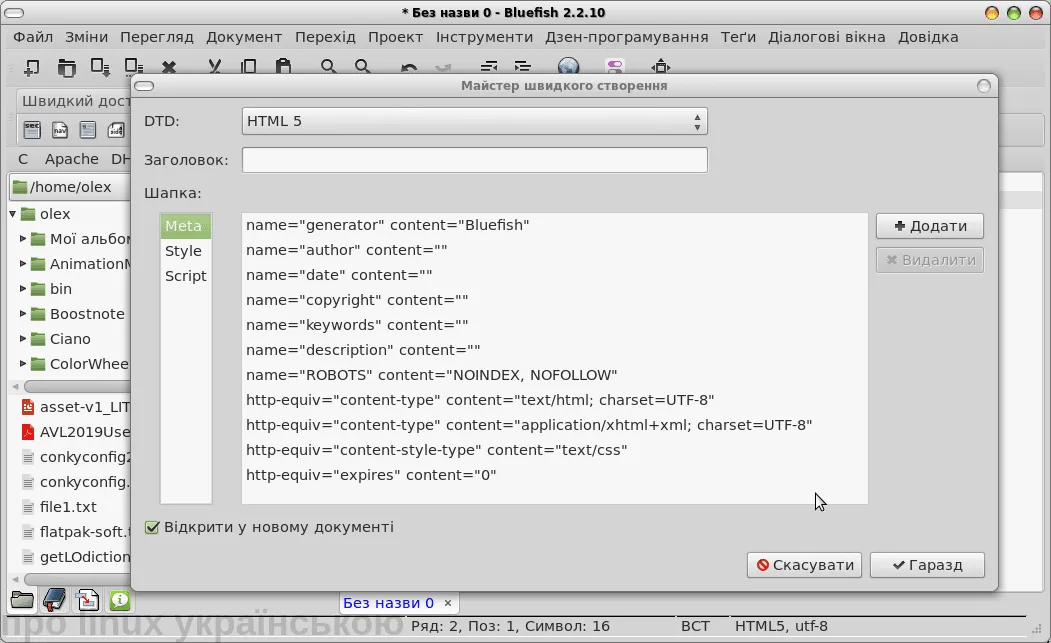Open the Інструменти menu
The image size is (1051, 643).
click(484, 37)
